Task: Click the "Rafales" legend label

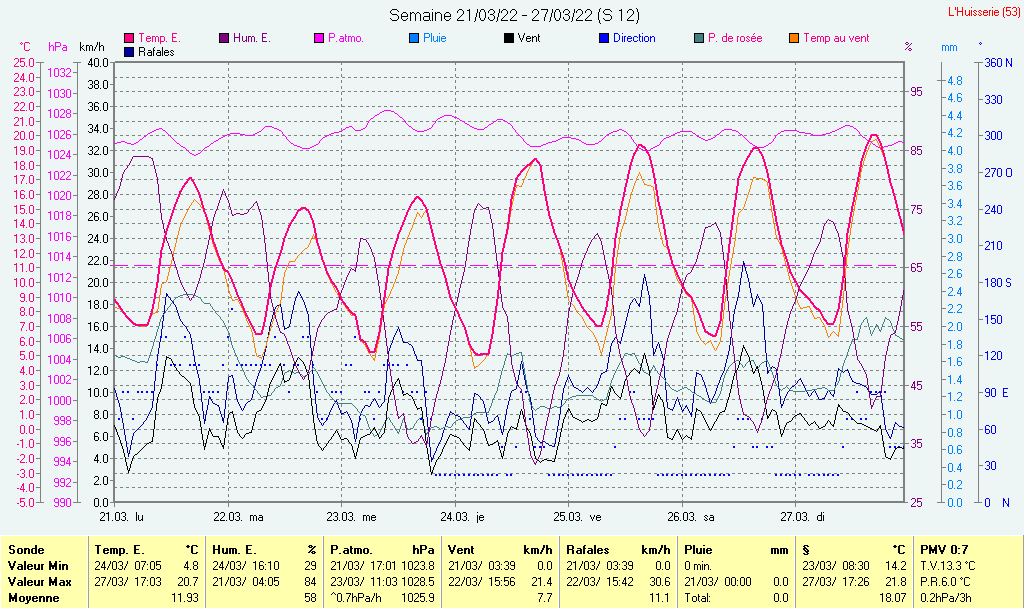Action: click(x=156, y=52)
